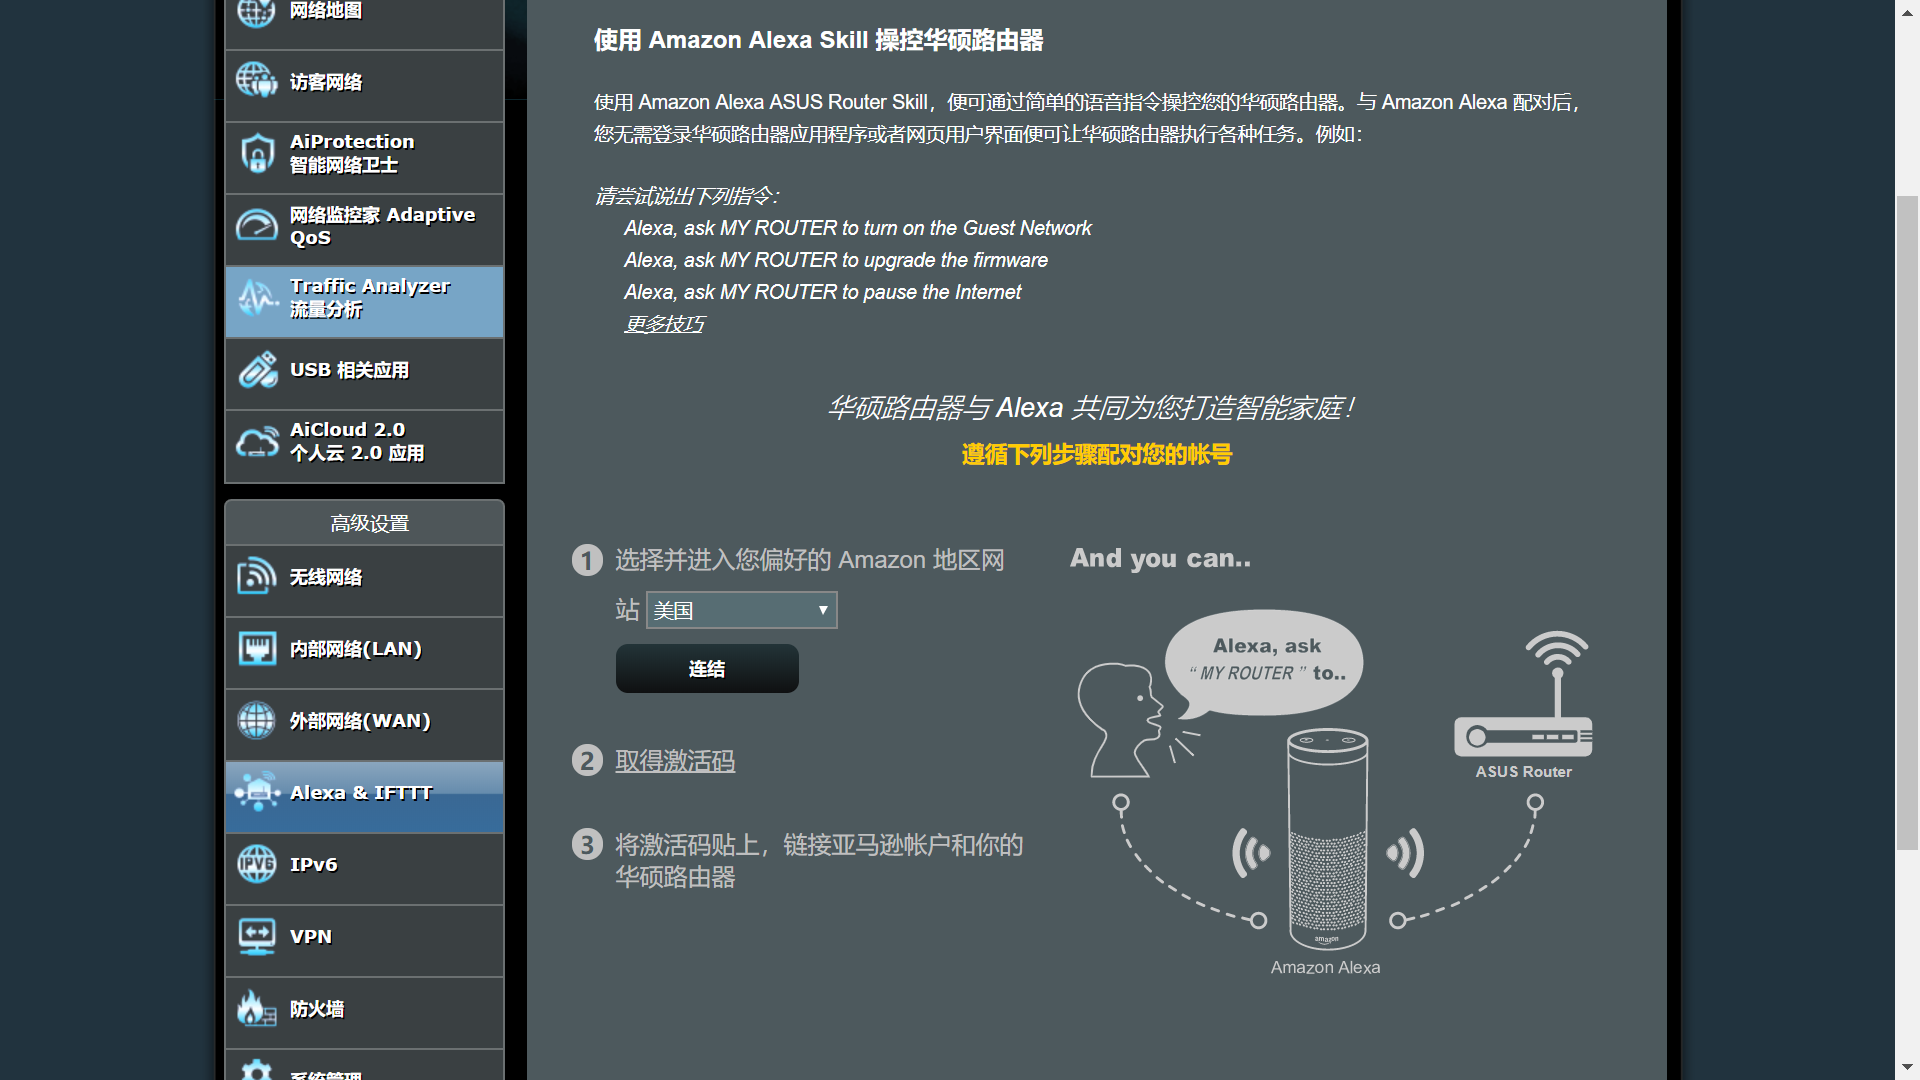The width and height of the screenshot is (1920, 1080).
Task: Click command text 'turn on the Guest Network'
Action: tap(978, 228)
